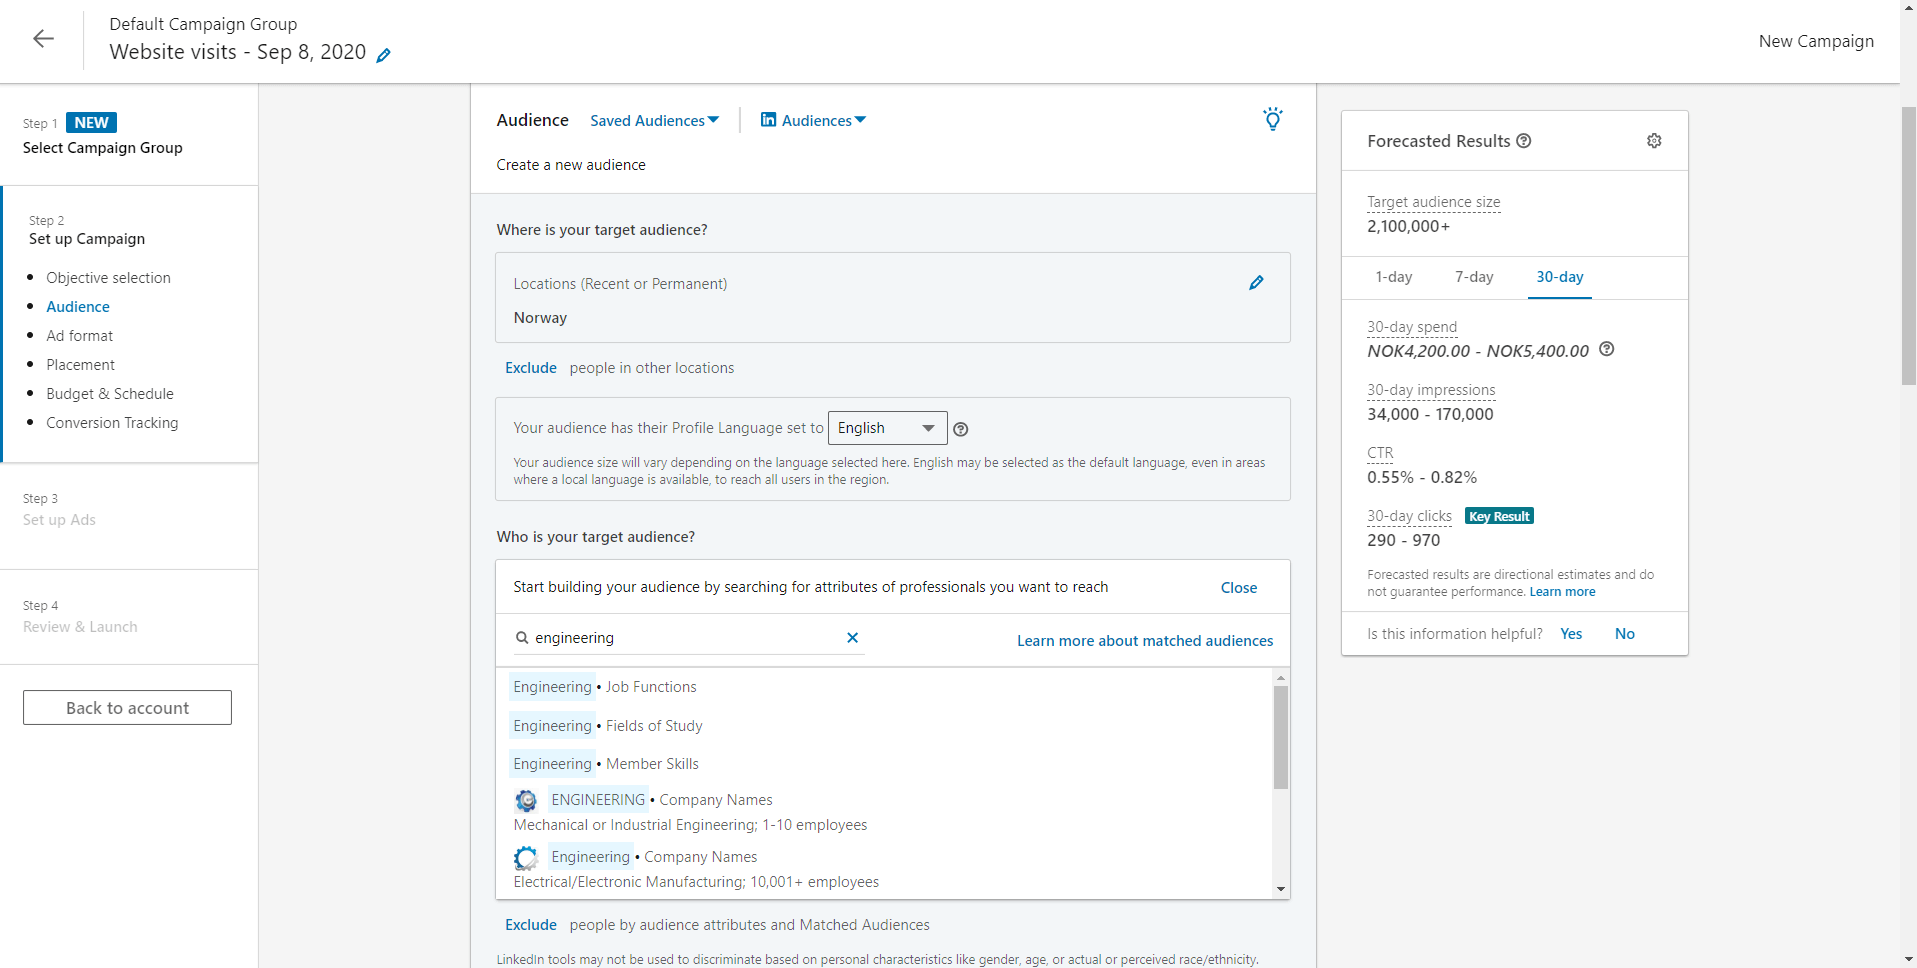Viewport: 1917px width, 968px height.
Task: Select the 30-day forecast tab
Action: click(1560, 277)
